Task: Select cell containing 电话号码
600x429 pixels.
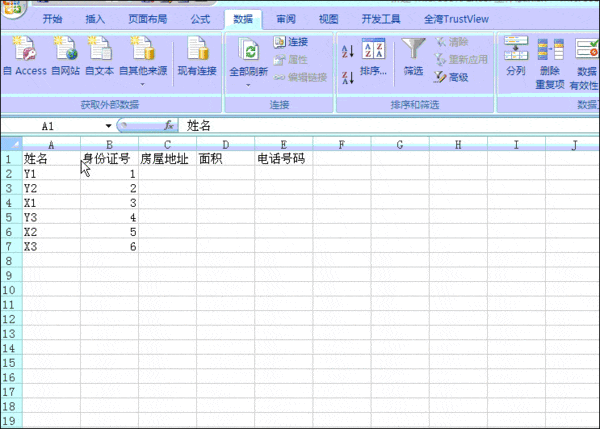Action: (x=284, y=159)
